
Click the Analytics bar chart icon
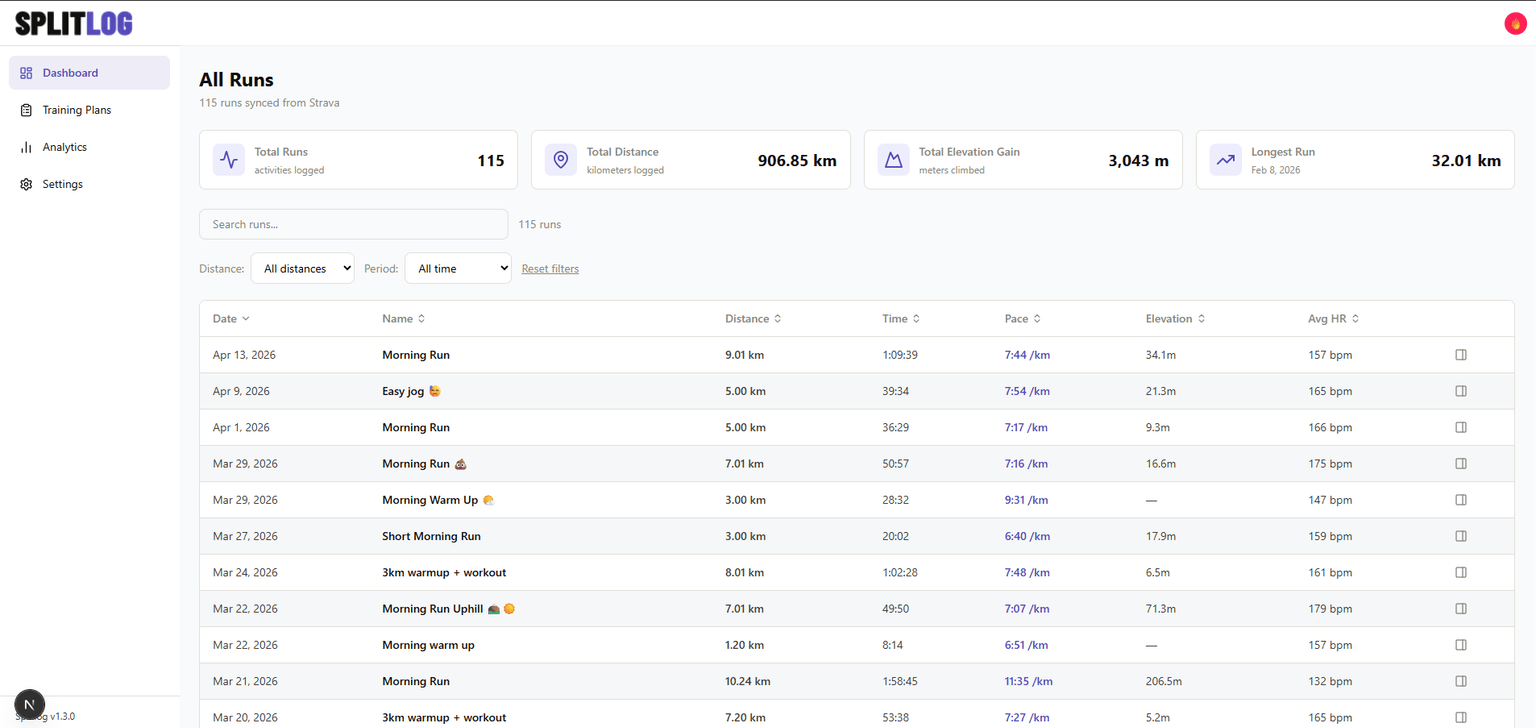27,147
